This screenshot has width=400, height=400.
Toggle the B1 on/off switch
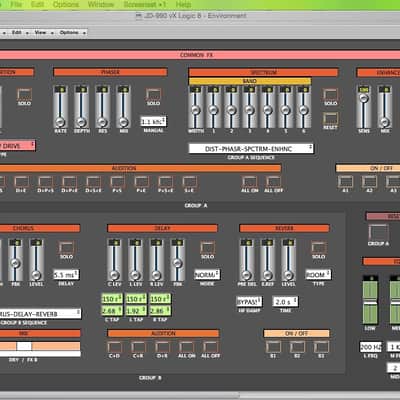pyautogui.click(x=273, y=347)
